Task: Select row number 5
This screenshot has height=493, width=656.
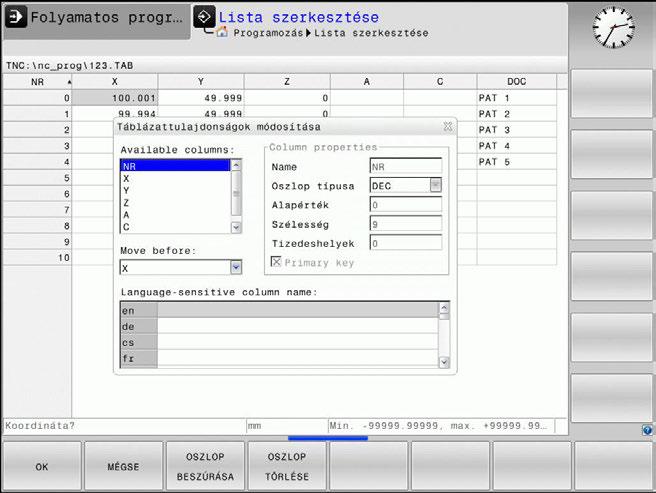Action: 37,178
